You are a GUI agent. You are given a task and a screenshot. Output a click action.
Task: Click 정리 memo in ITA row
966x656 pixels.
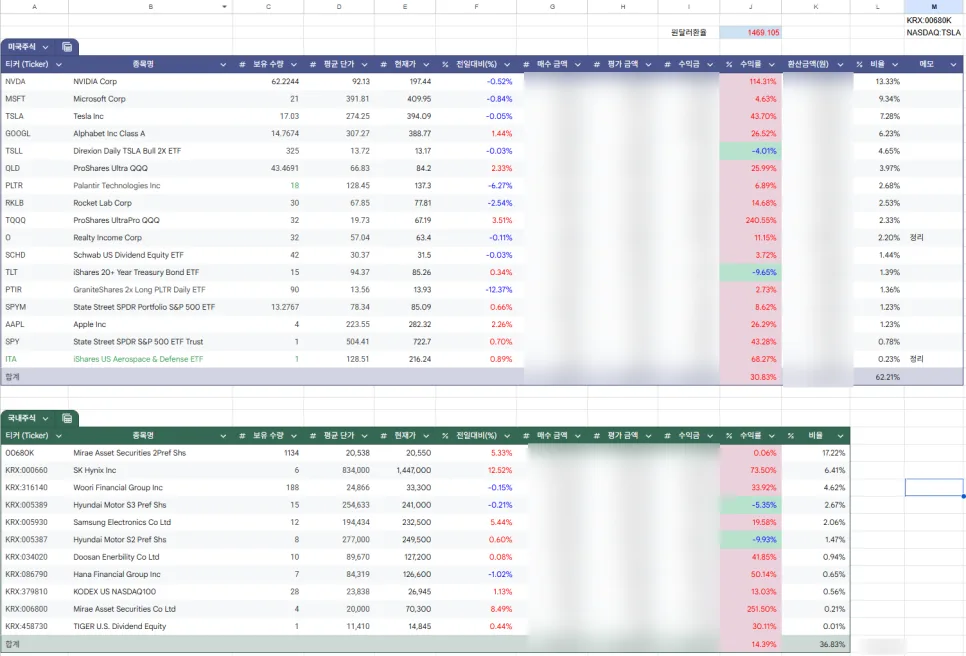click(934, 359)
